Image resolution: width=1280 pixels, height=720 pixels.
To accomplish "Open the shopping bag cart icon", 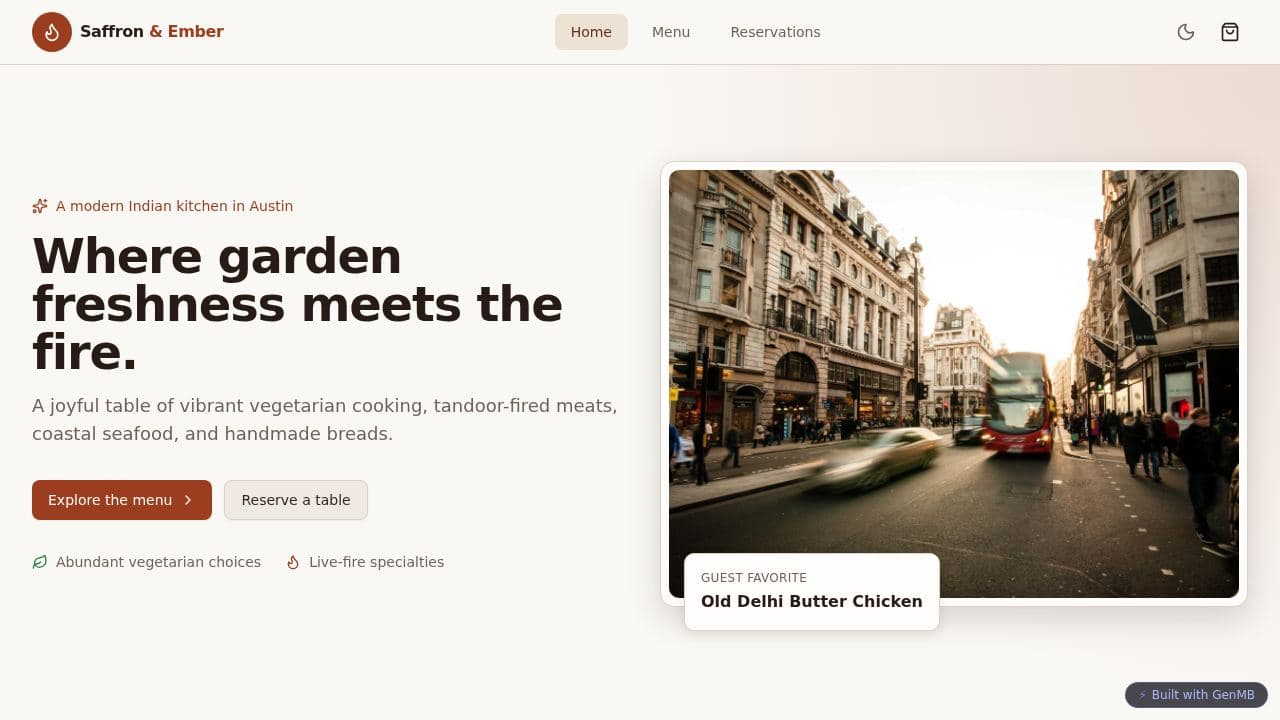I will click(1230, 32).
